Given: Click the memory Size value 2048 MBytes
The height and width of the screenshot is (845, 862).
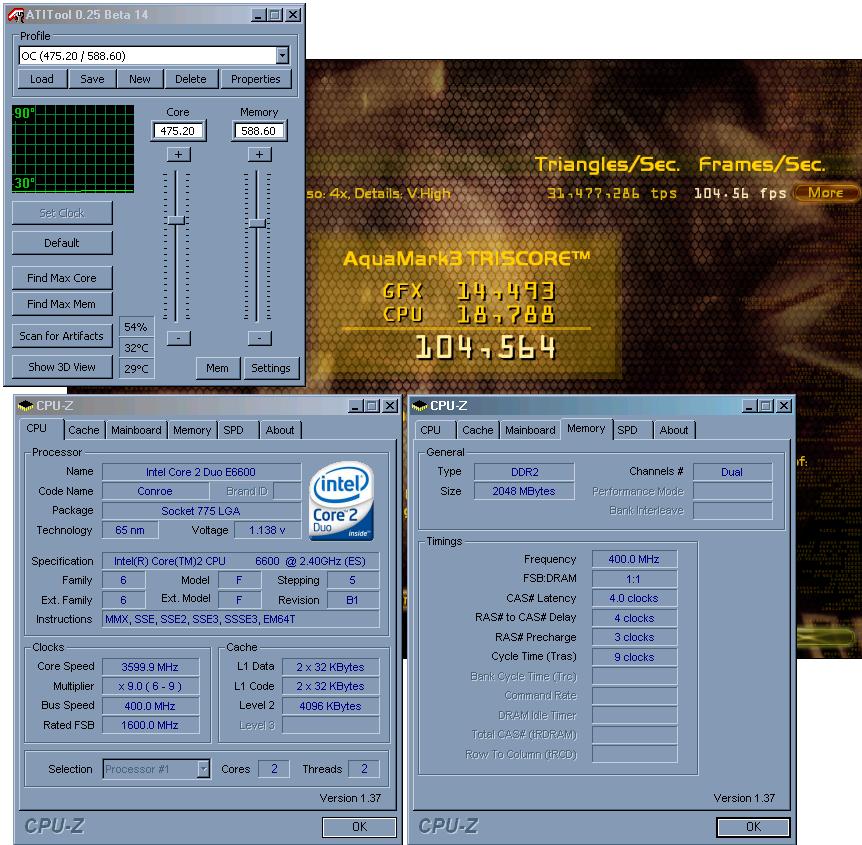Looking at the screenshot, I should (x=524, y=491).
